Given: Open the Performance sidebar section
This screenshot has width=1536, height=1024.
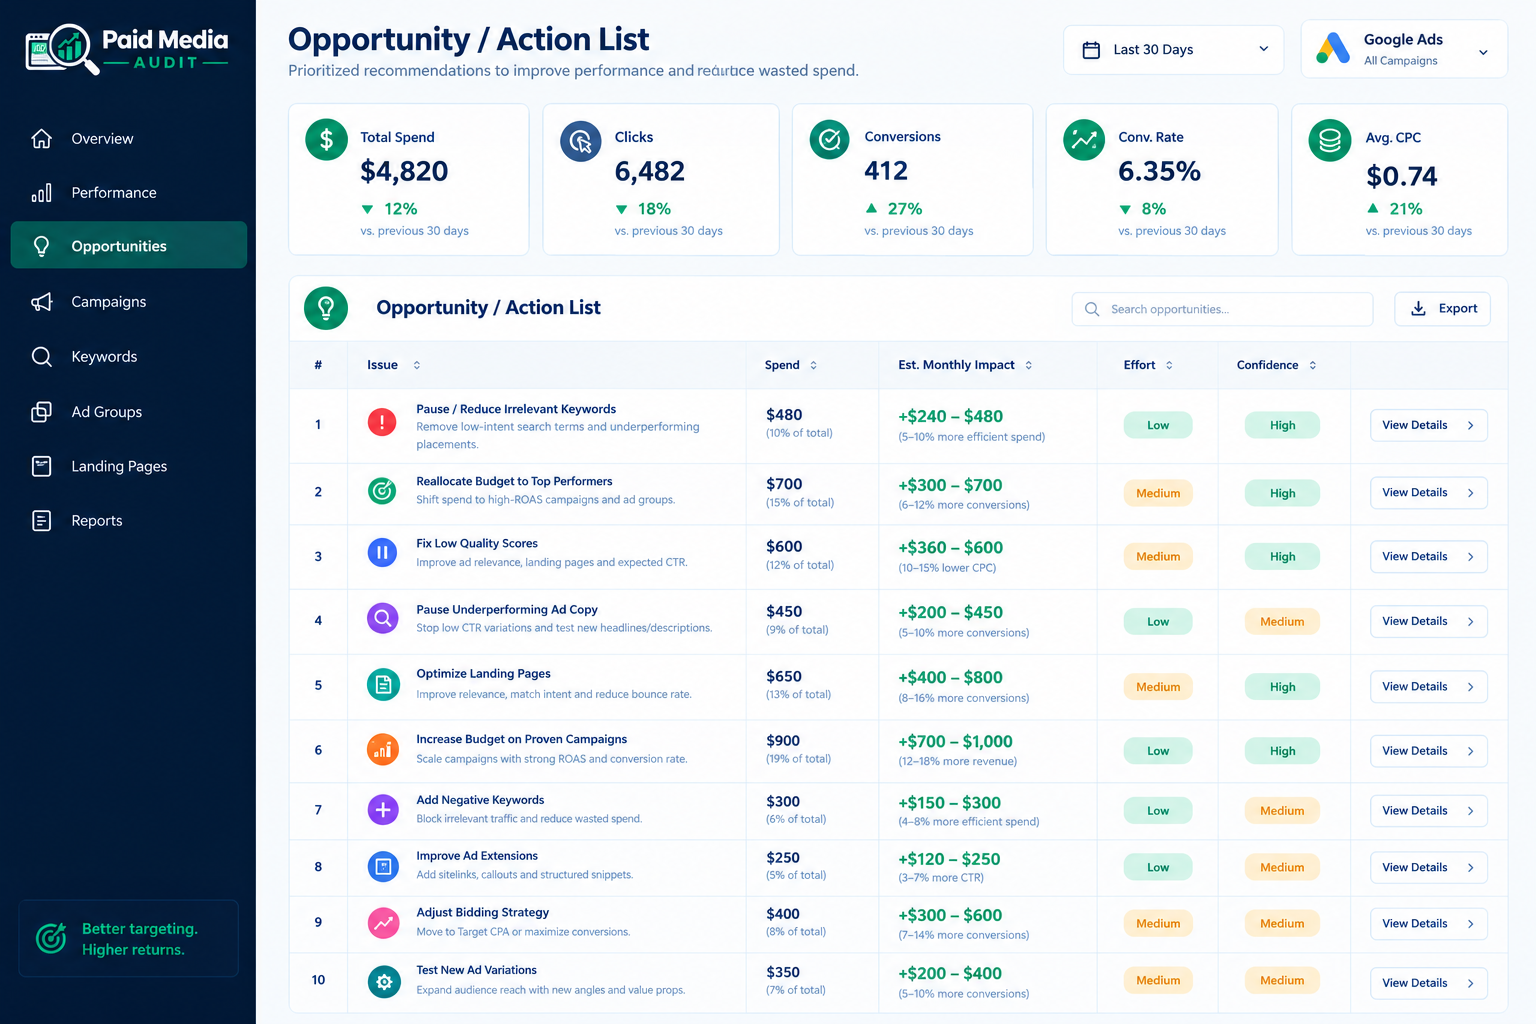Looking at the screenshot, I should coord(129,193).
